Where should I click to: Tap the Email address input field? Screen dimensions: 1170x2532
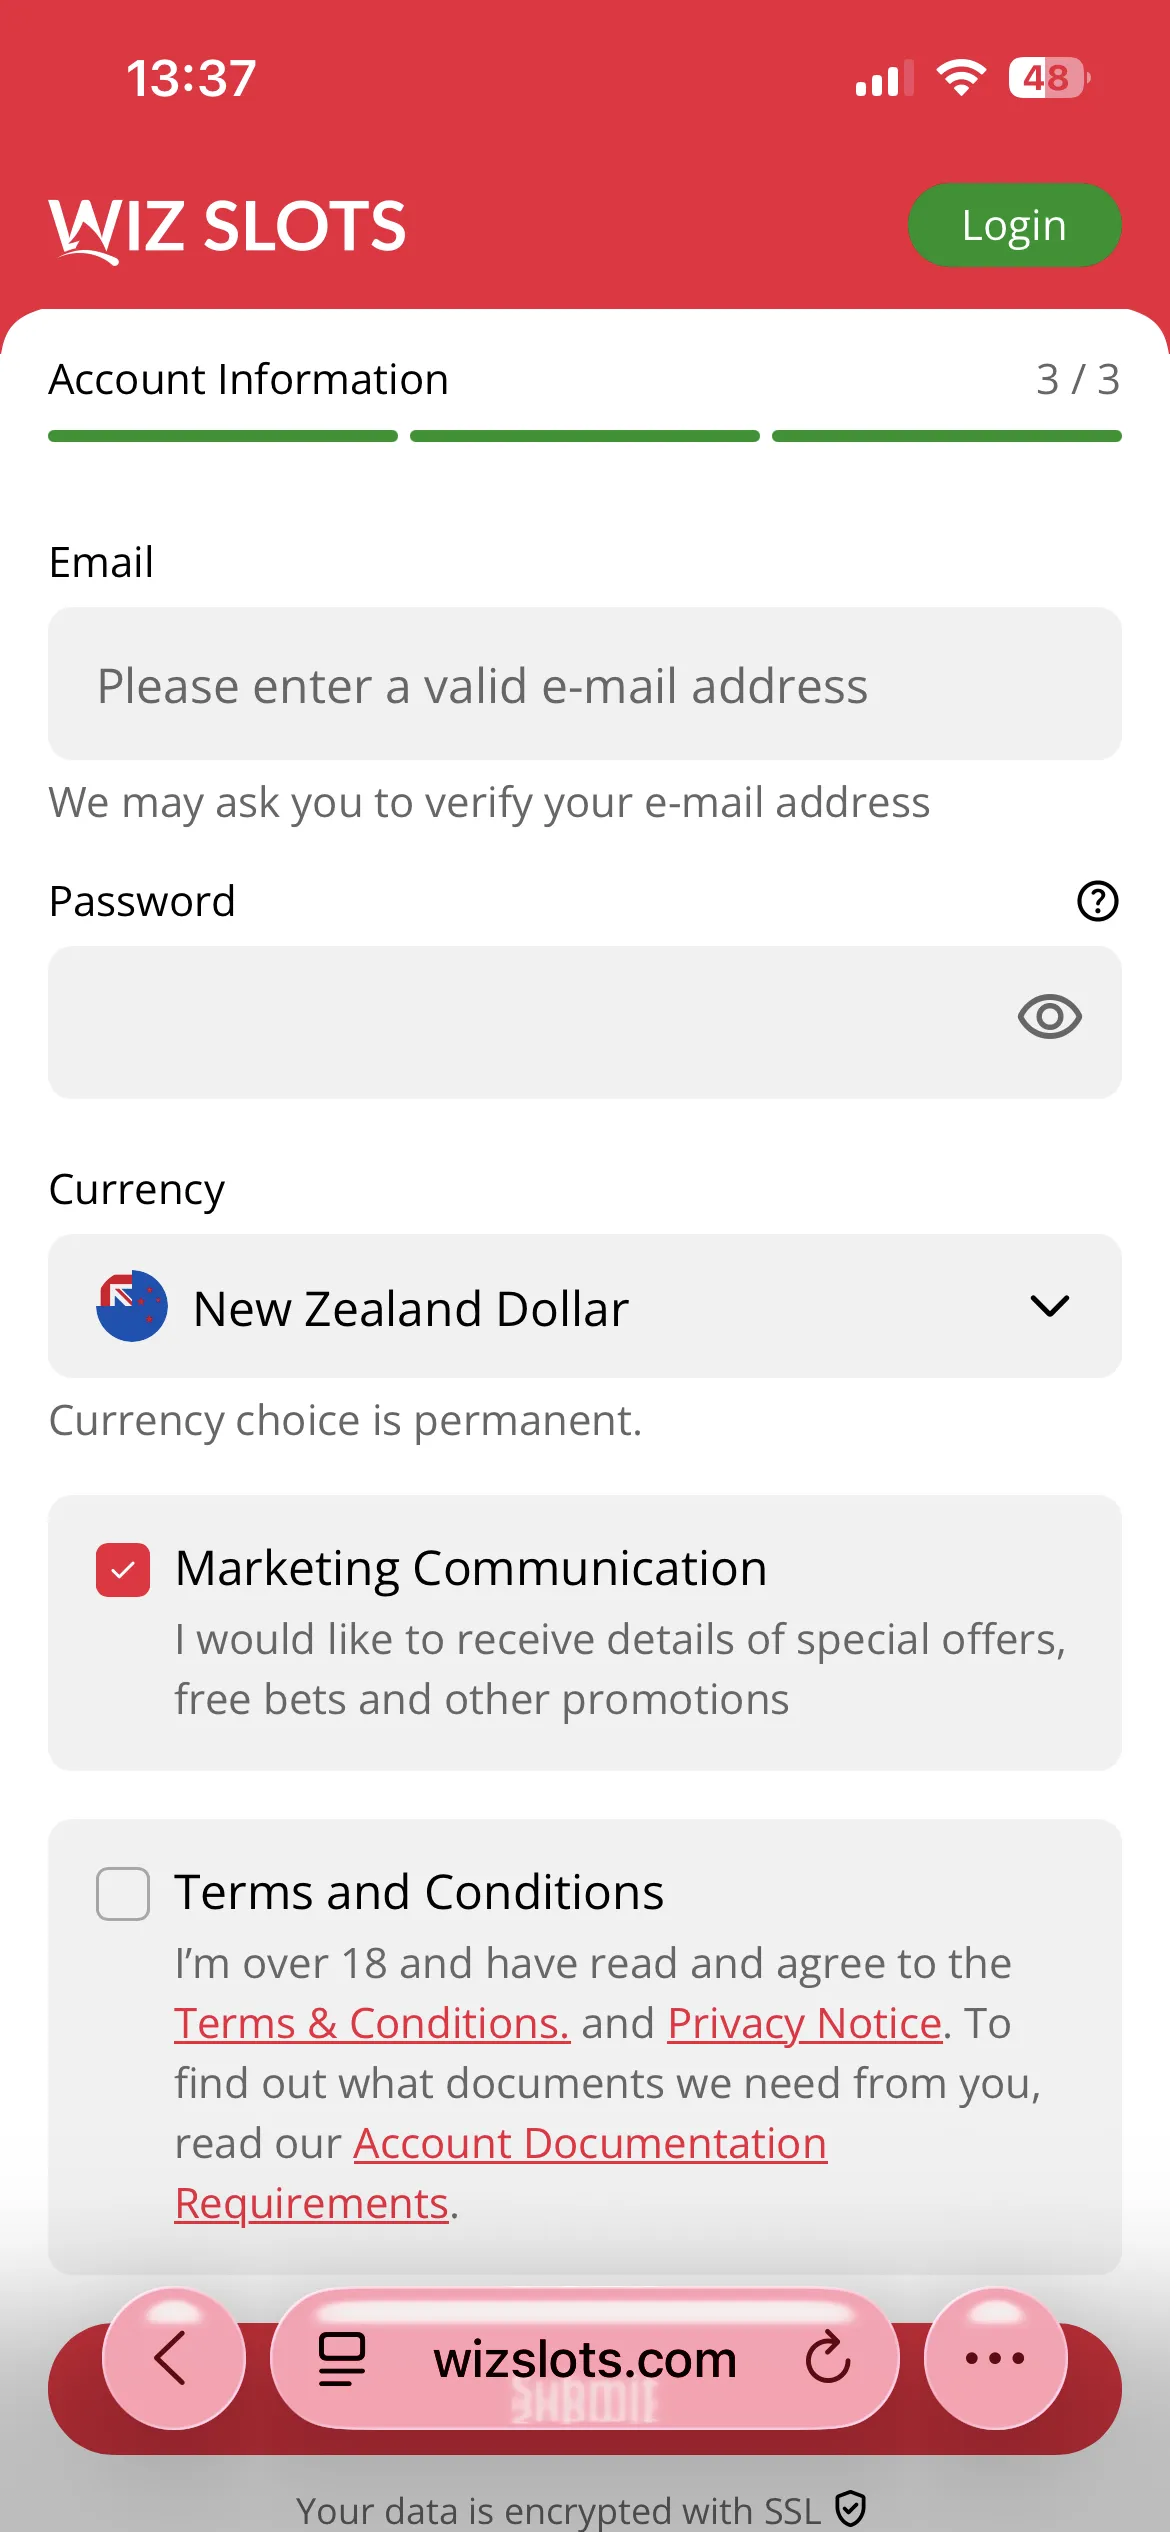tap(584, 684)
